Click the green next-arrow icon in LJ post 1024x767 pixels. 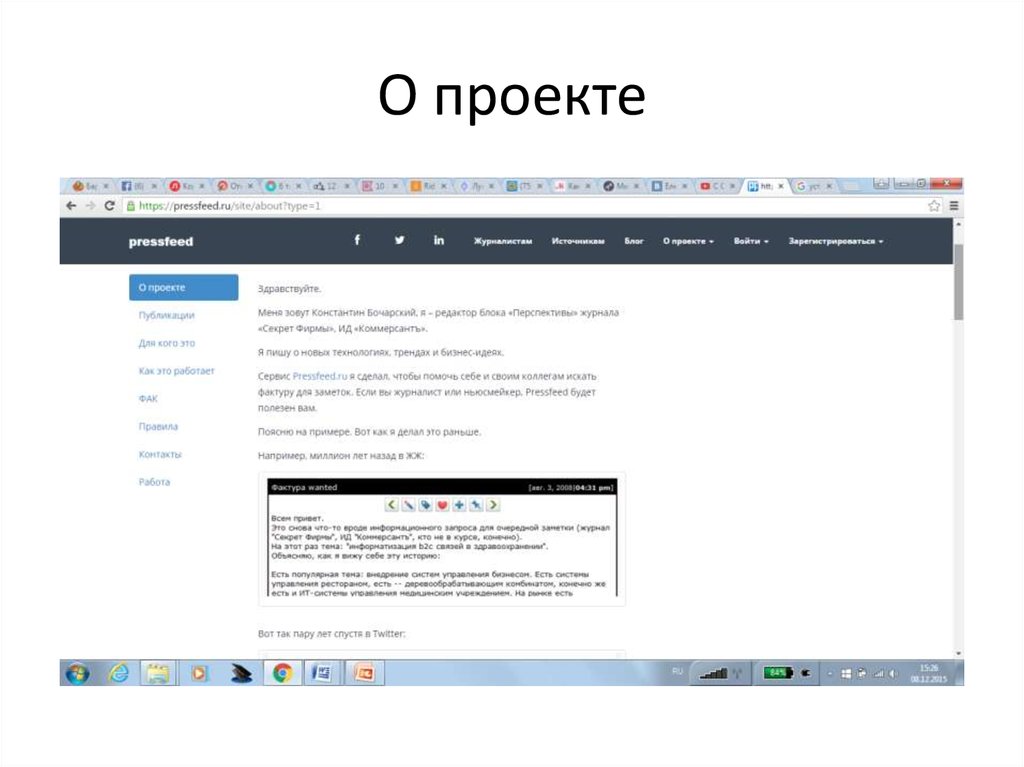(492, 505)
